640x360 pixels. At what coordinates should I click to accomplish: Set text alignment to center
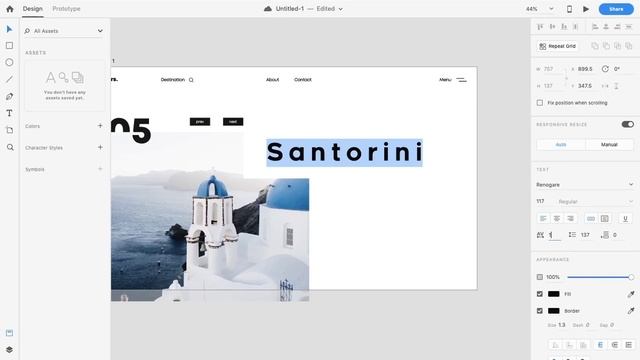coord(557,219)
